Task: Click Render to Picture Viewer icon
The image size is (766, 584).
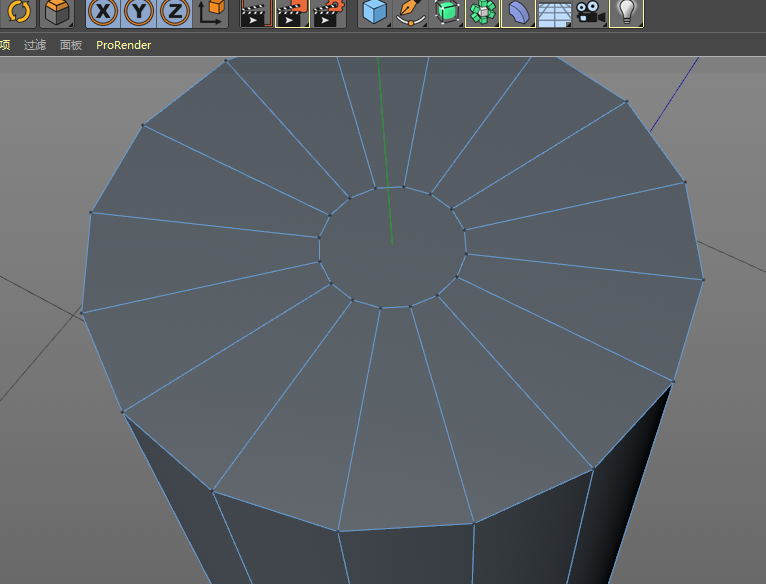Action: (x=292, y=12)
